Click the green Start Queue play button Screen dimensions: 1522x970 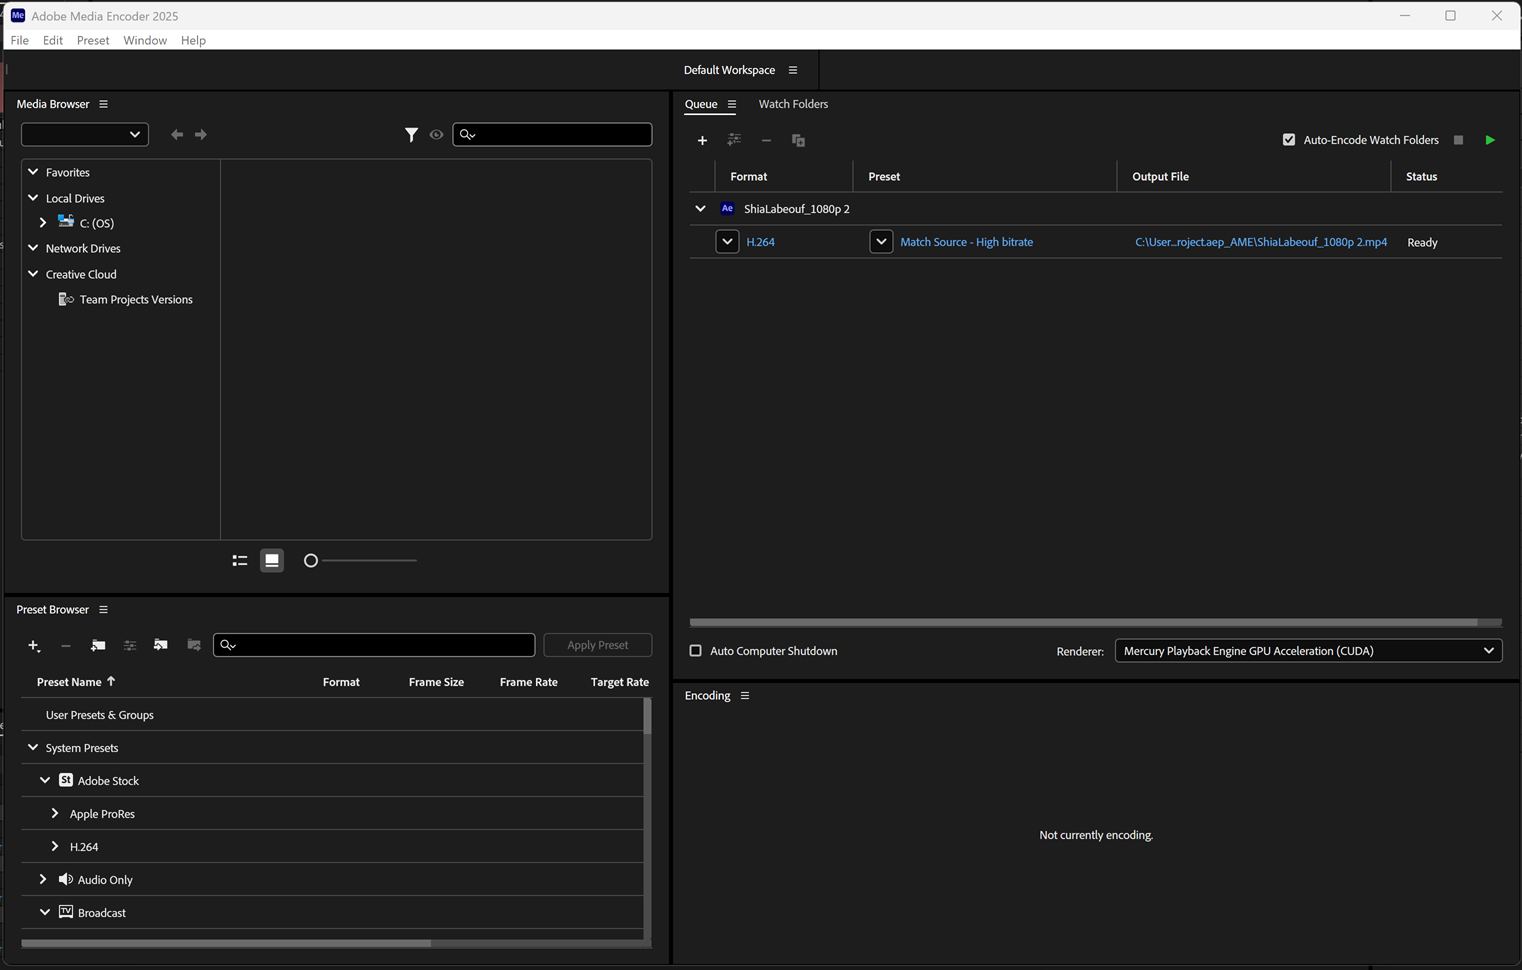[1489, 140]
